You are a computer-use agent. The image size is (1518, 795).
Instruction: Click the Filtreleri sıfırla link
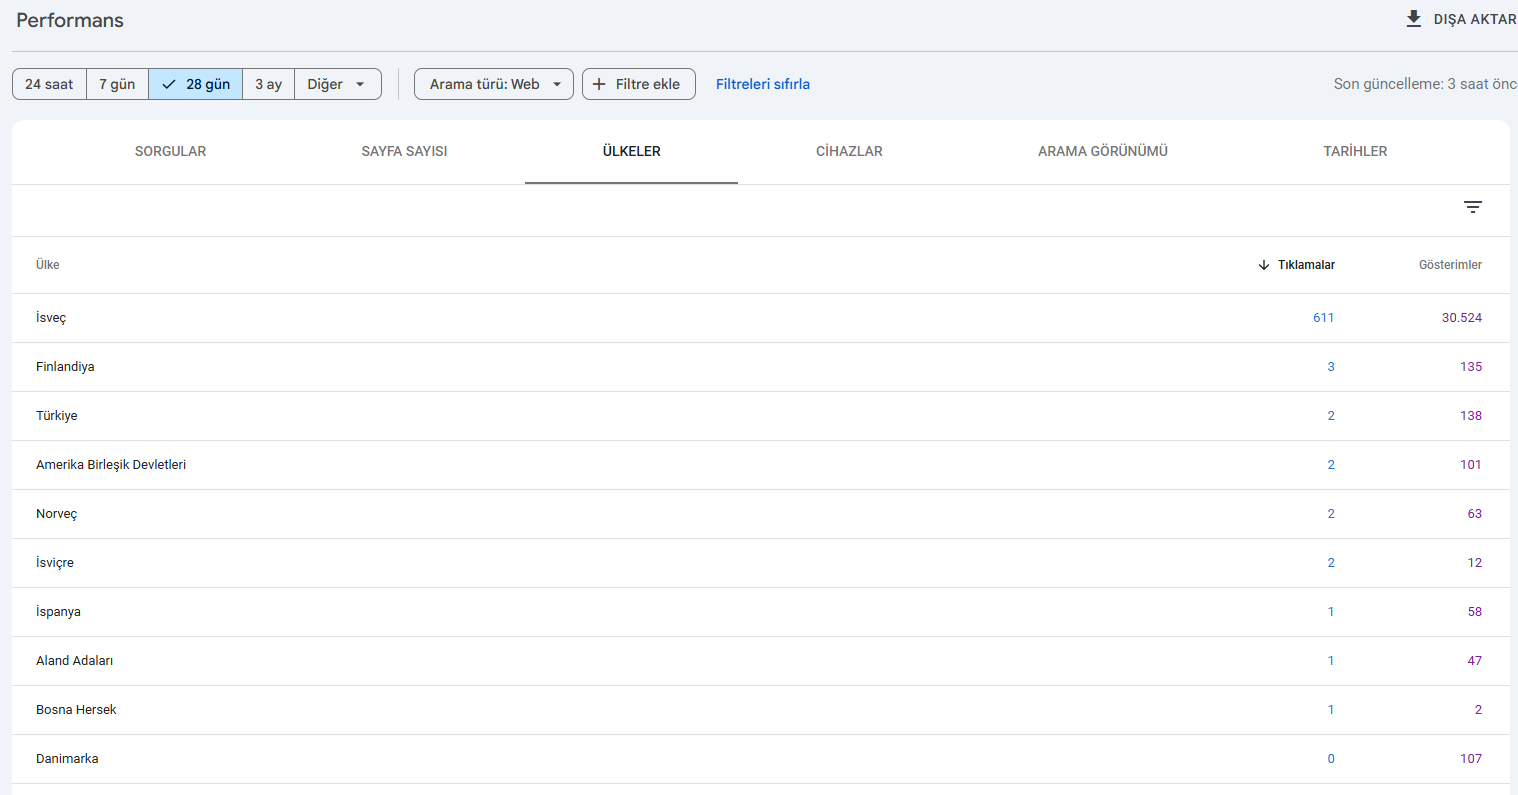pyautogui.click(x=763, y=84)
